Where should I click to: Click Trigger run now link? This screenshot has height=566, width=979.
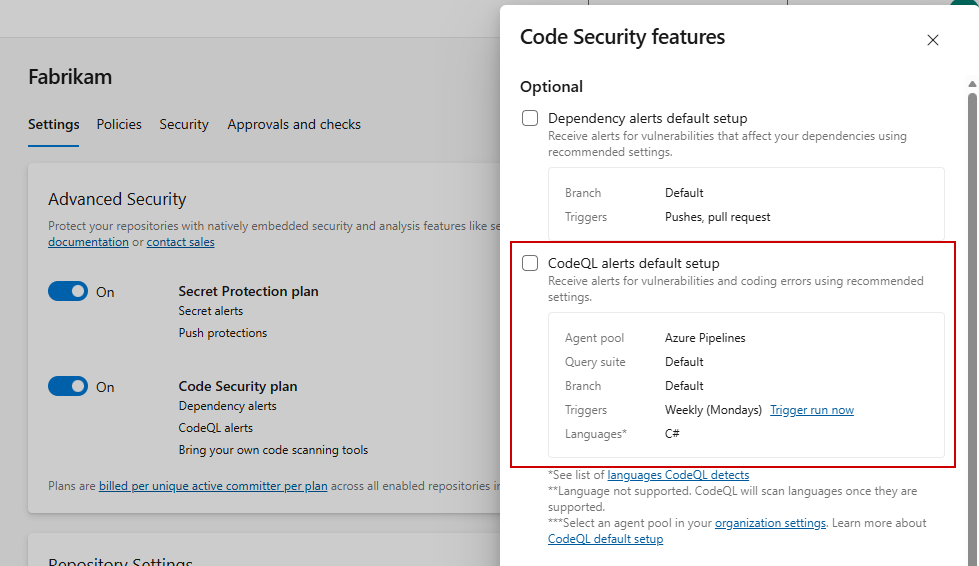[x=811, y=410]
